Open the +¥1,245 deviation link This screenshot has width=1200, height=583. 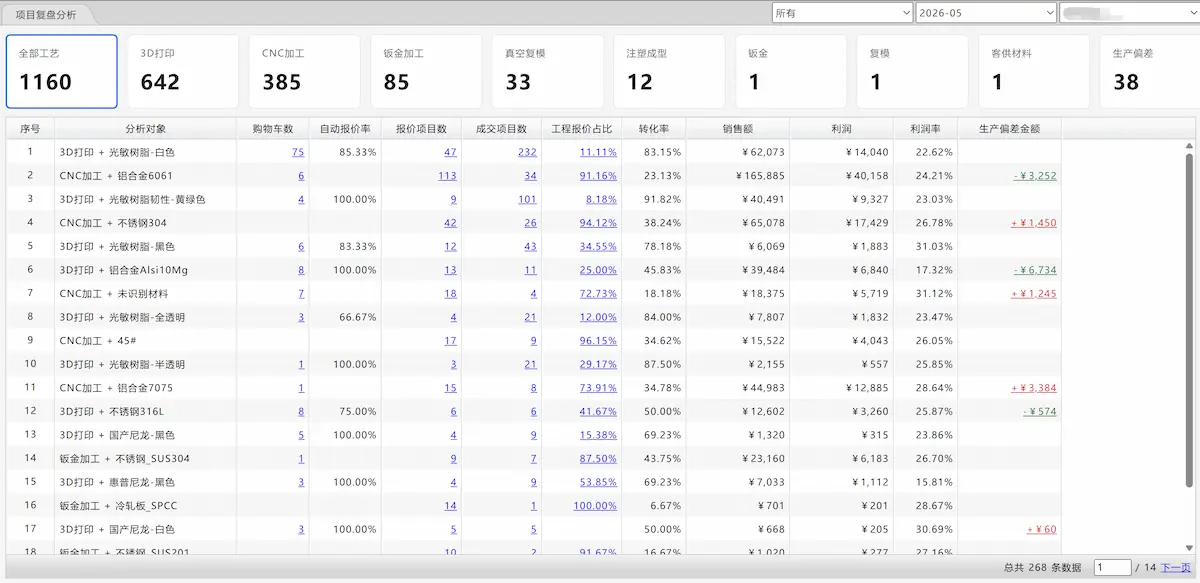(1034, 294)
